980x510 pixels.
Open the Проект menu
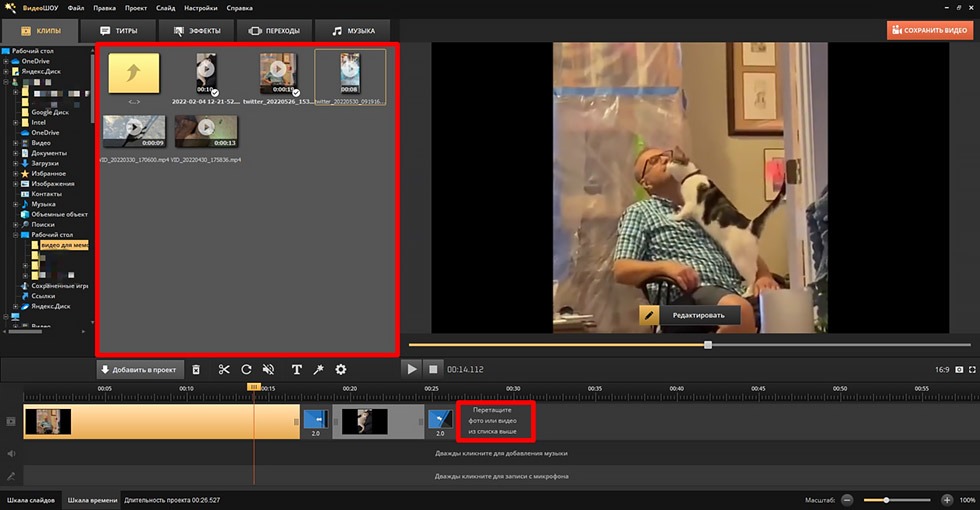(x=136, y=8)
